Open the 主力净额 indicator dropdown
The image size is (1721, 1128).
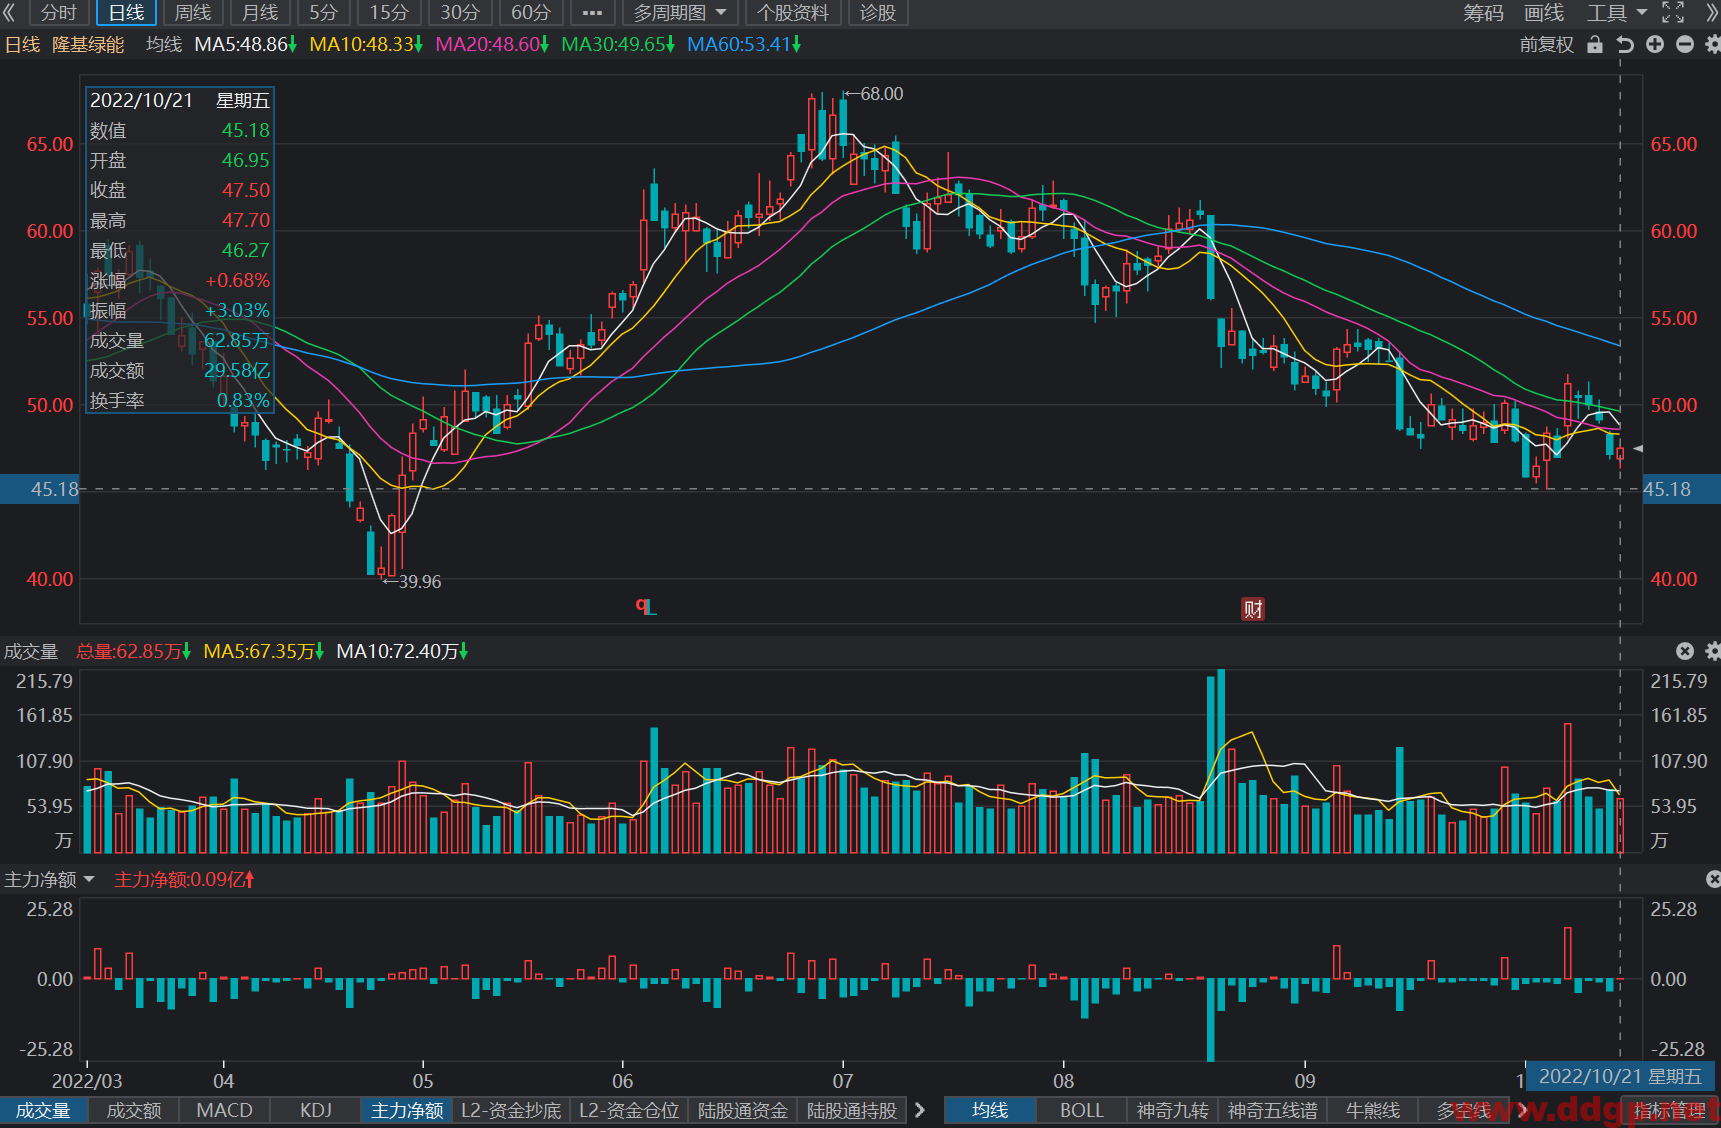(49, 879)
